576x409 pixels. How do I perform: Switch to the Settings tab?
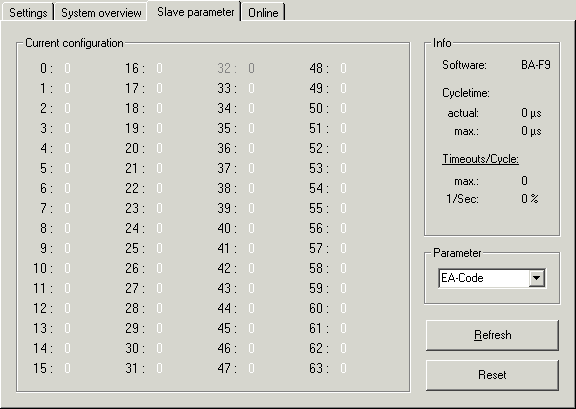pos(28,13)
